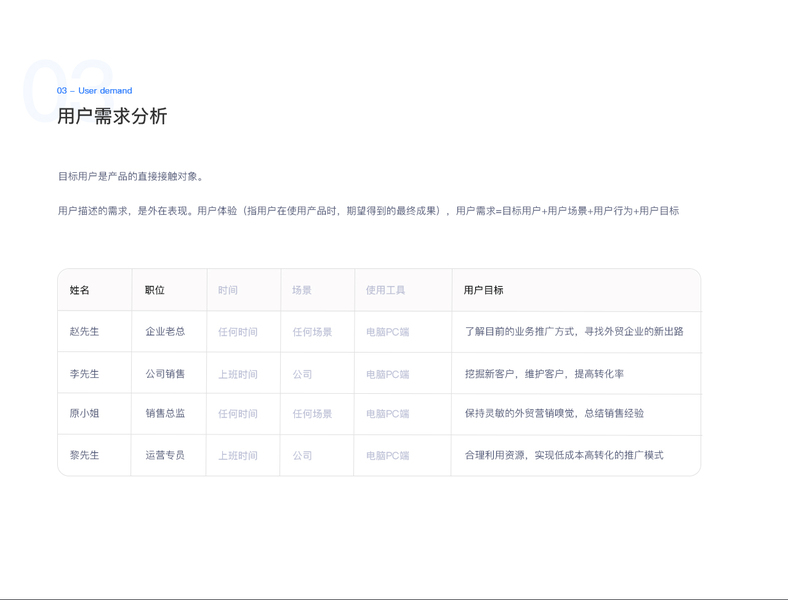Click the '03 – User demand' subtitle
This screenshot has width=788, height=600.
(x=94, y=91)
